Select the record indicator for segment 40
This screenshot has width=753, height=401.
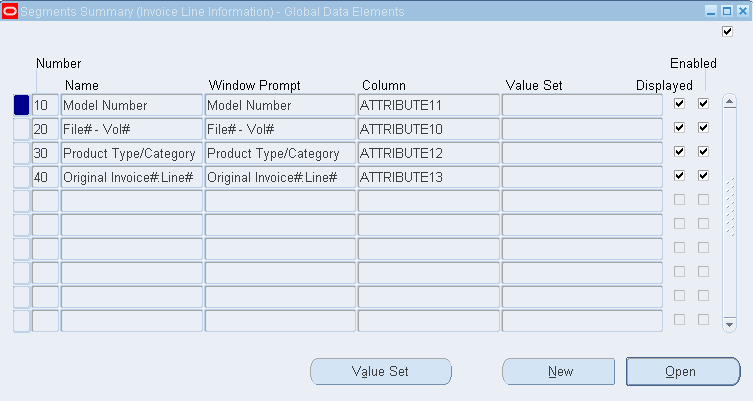[21, 177]
